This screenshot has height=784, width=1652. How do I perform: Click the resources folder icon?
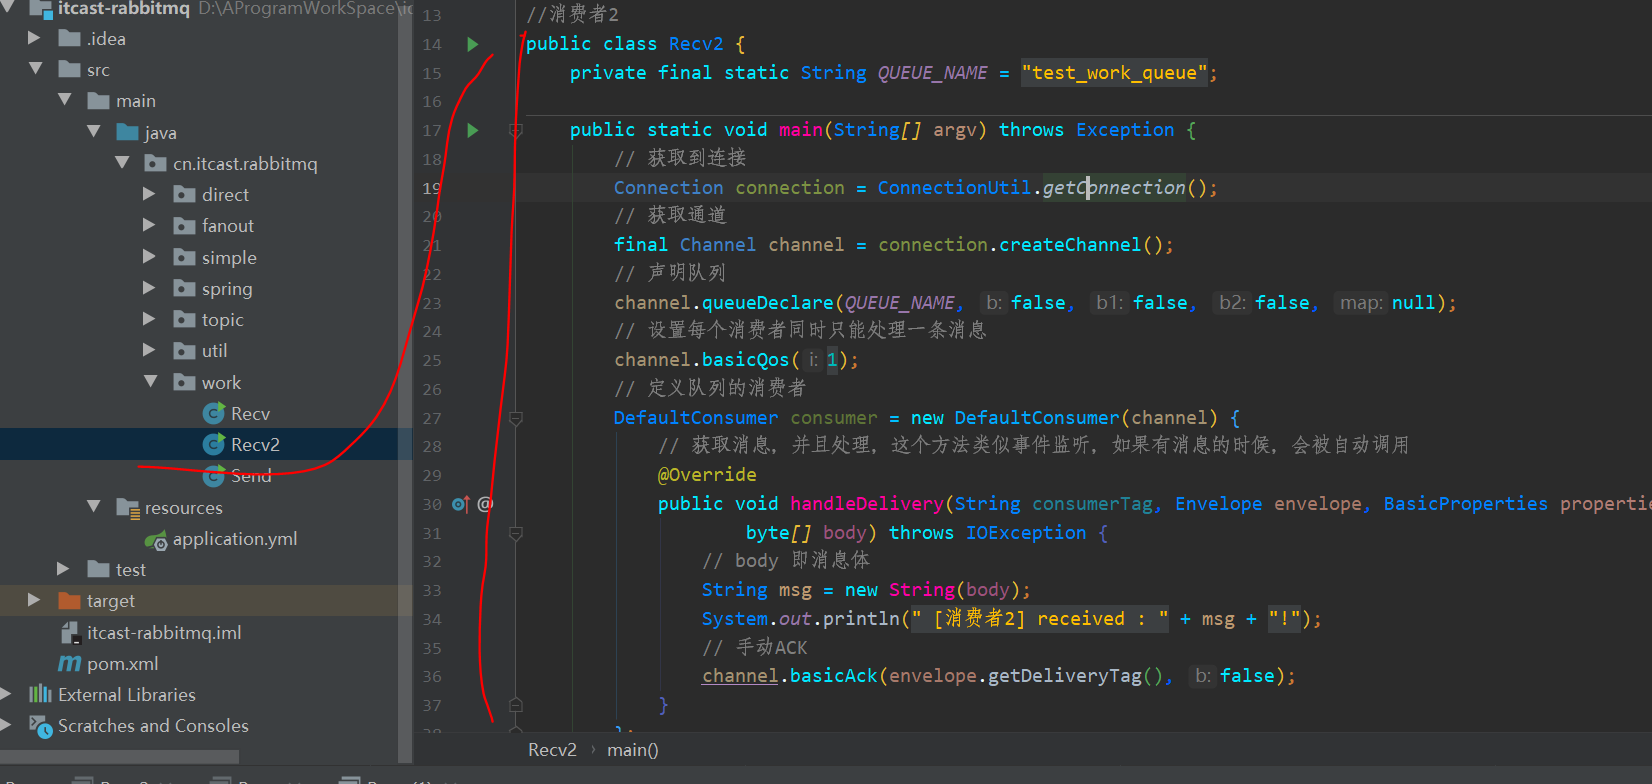[127, 508]
